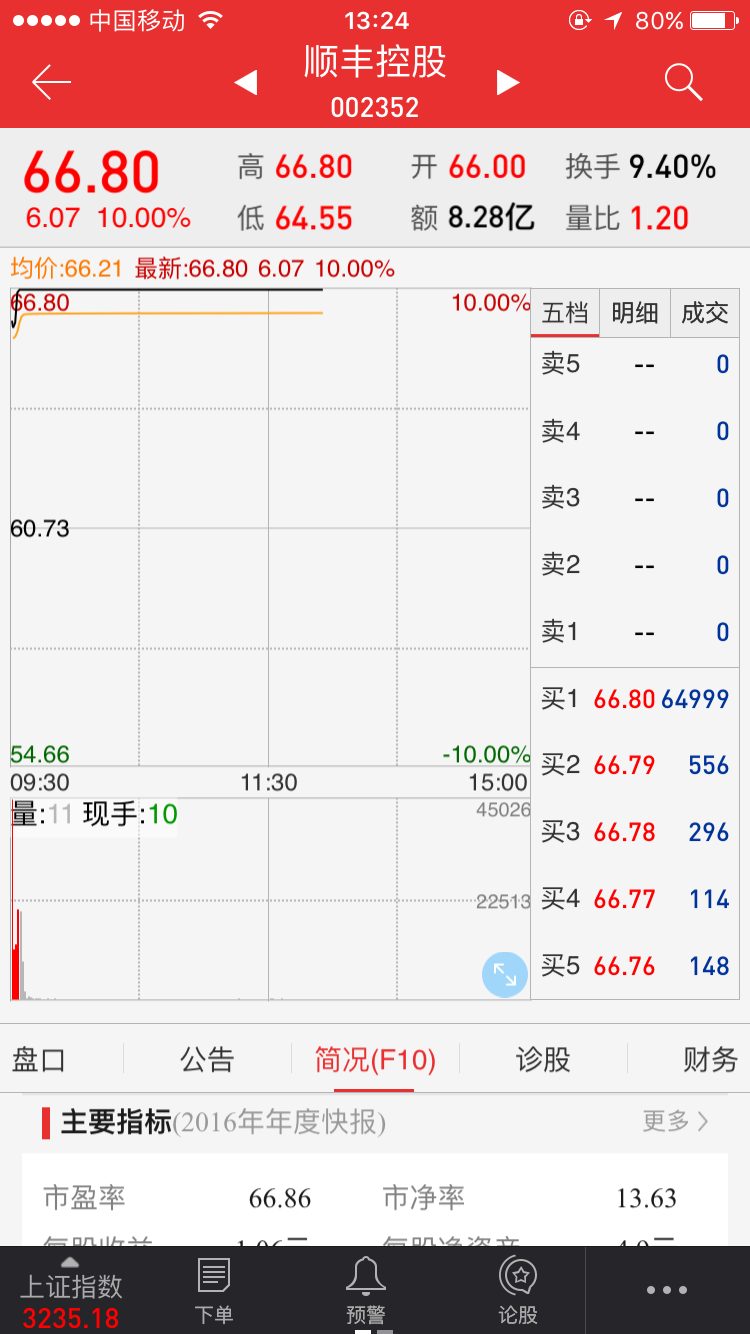Viewport: 750px width, 1334px height.
Task: Switch to the 成交 tab
Action: click(x=704, y=313)
